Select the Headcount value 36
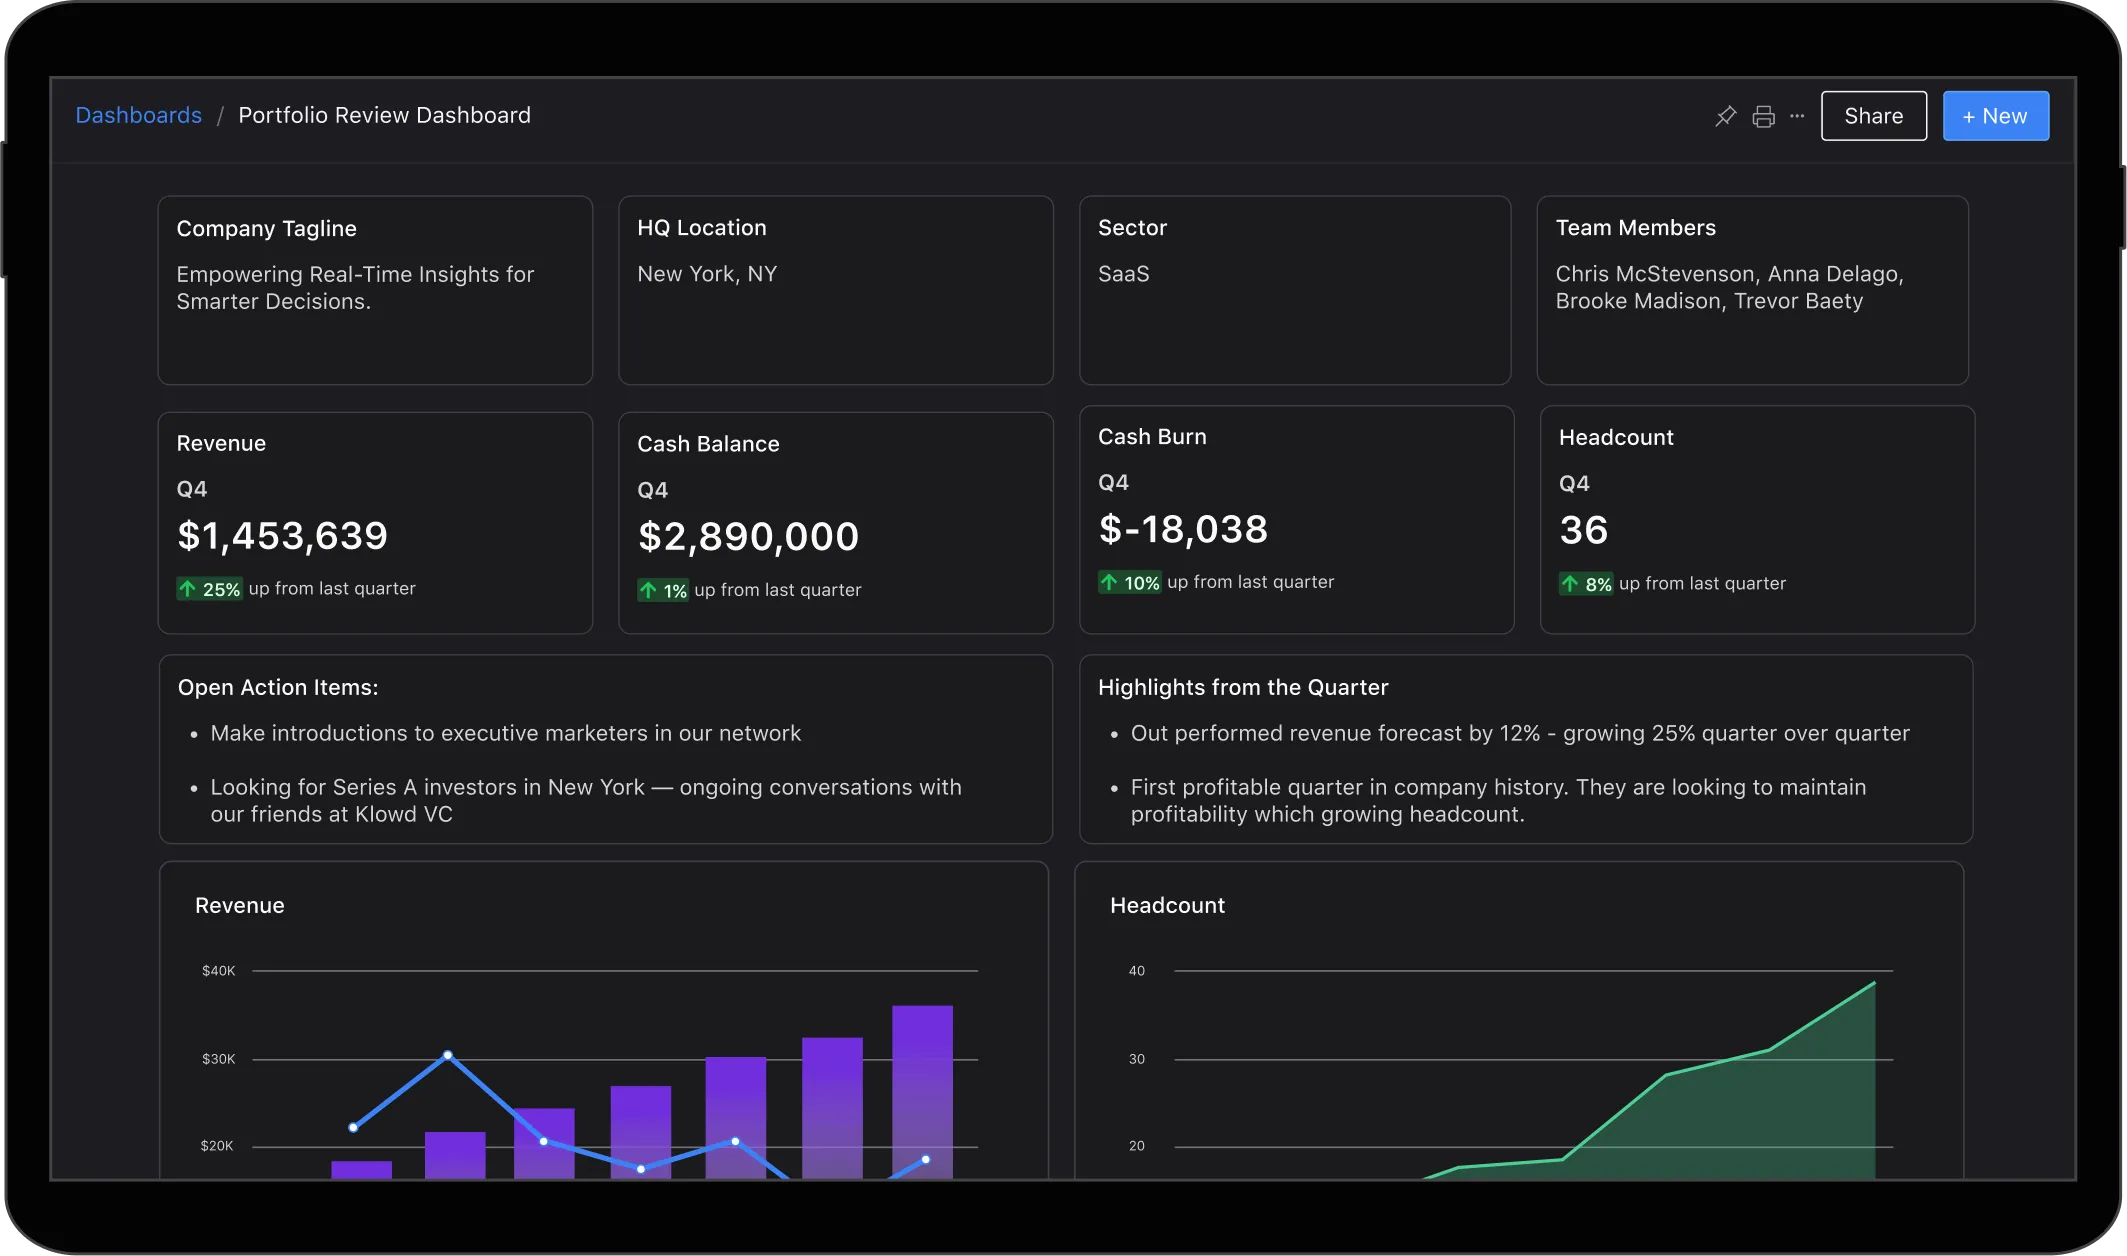 [1584, 530]
